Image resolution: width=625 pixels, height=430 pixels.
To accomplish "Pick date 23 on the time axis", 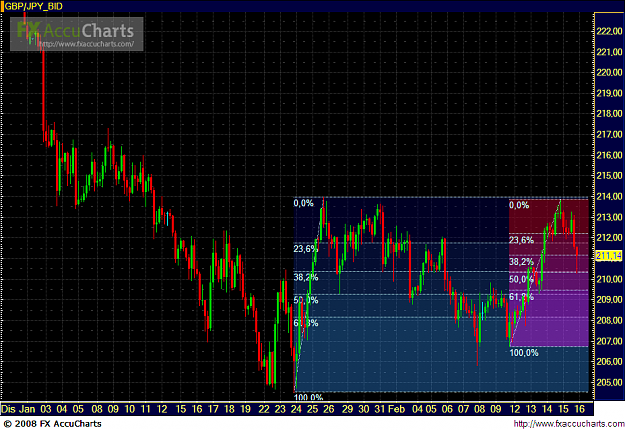I will pos(280,409).
